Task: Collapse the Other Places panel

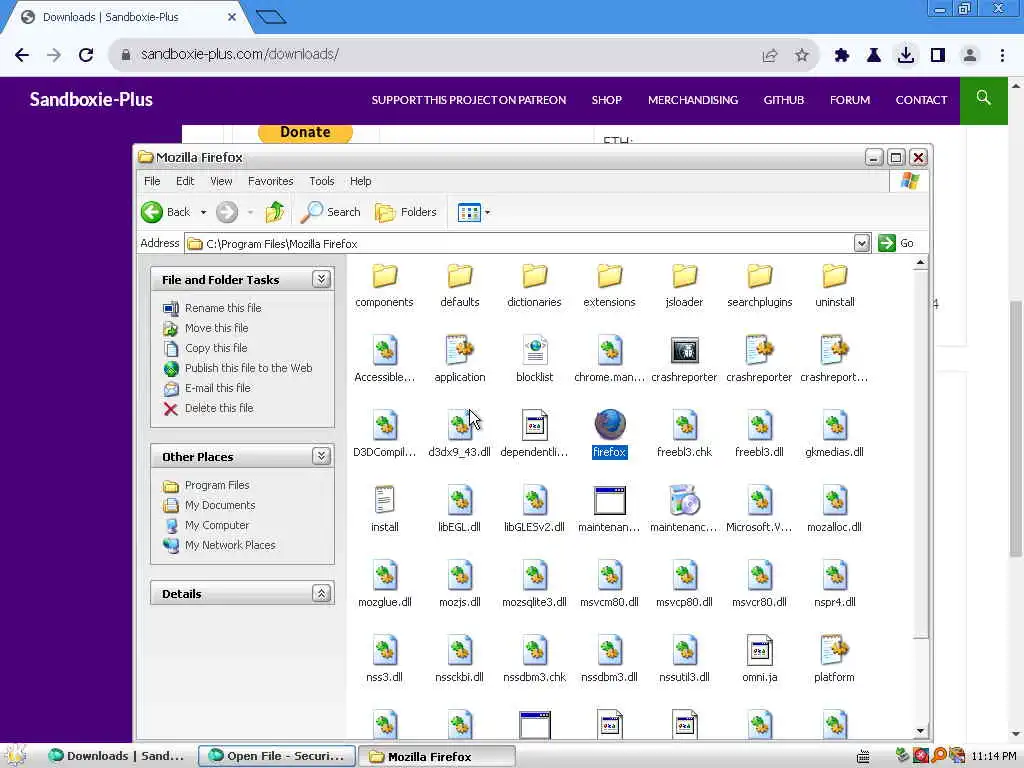Action: coord(321,456)
